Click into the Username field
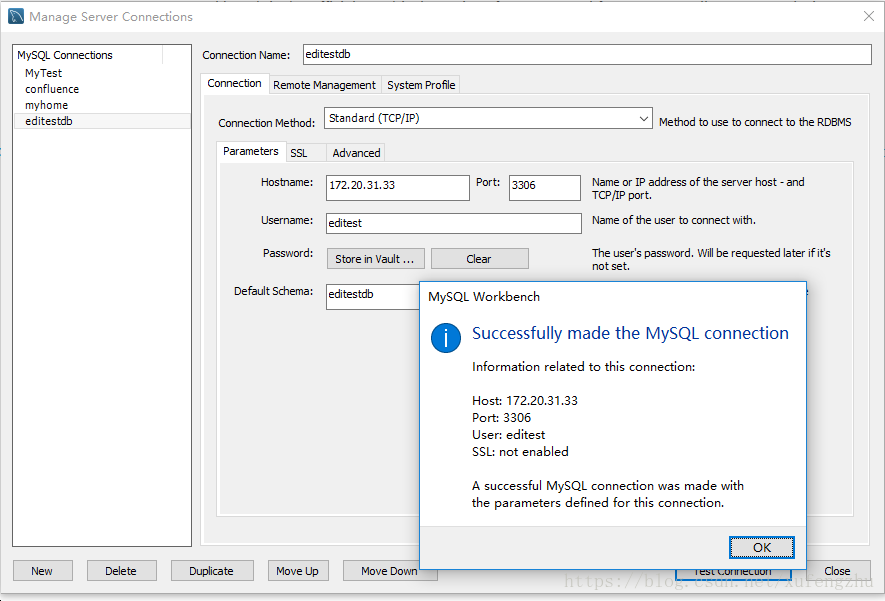 [x=454, y=223]
